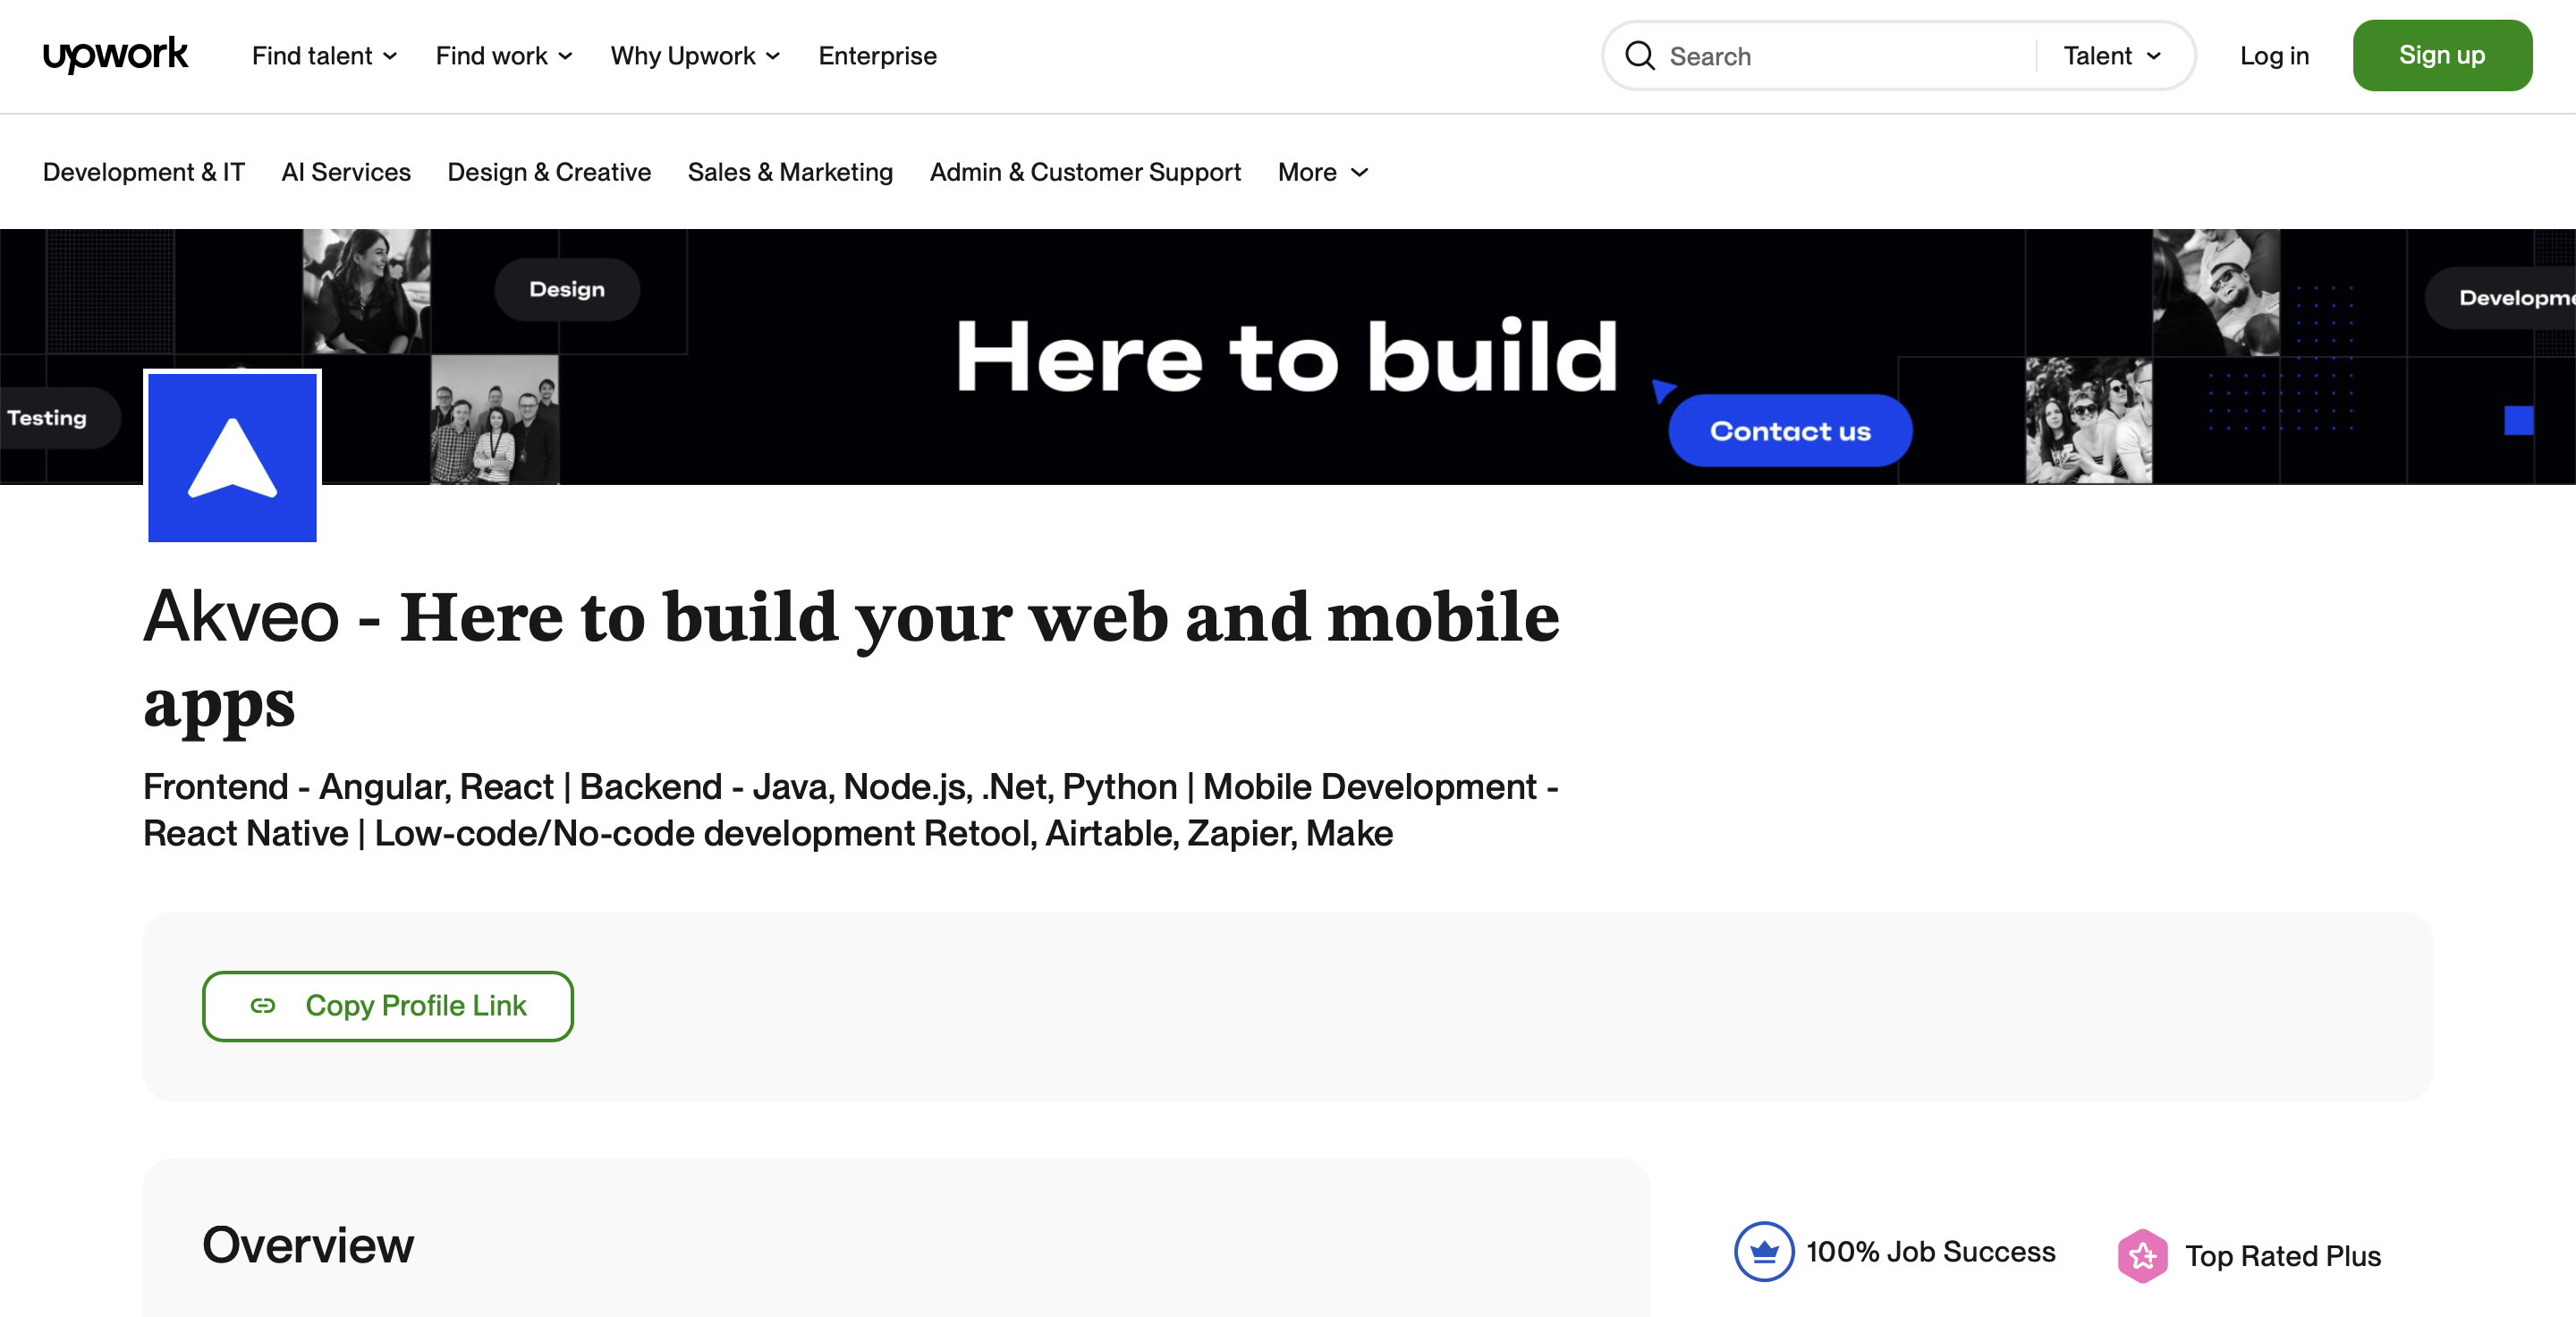Select Design & Creative category
2576x1317 pixels.
click(x=549, y=172)
